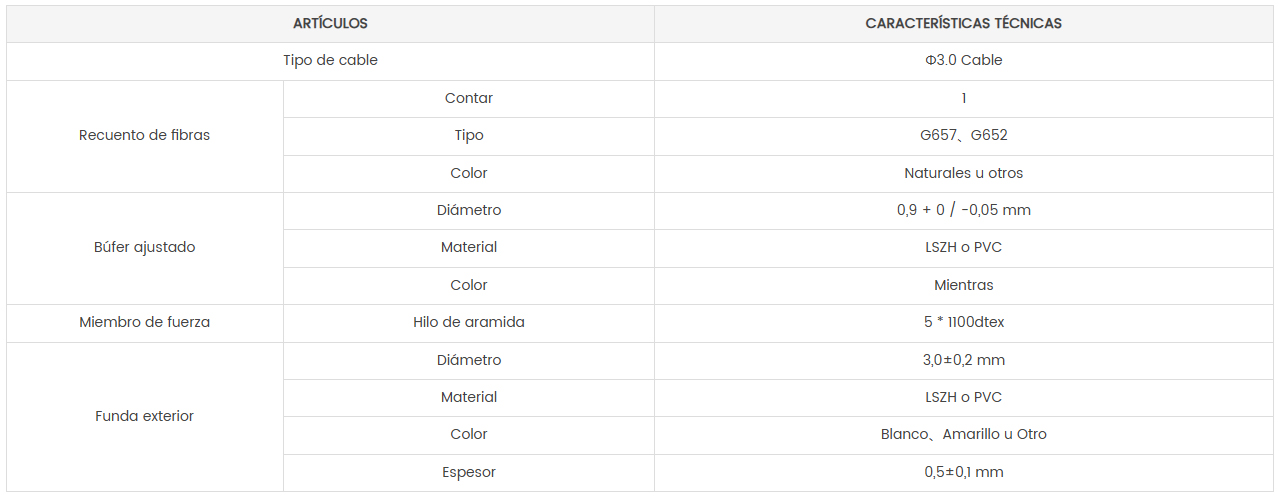
Task: Select the Funda exterior row label
Action: click(145, 416)
